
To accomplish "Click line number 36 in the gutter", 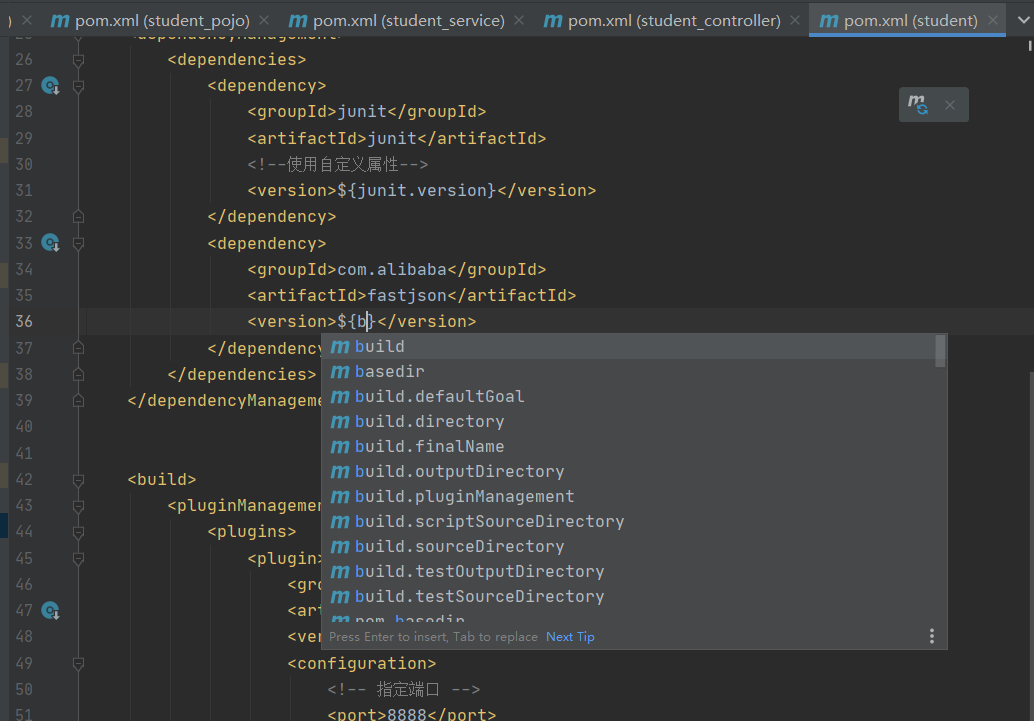I will (x=24, y=322).
